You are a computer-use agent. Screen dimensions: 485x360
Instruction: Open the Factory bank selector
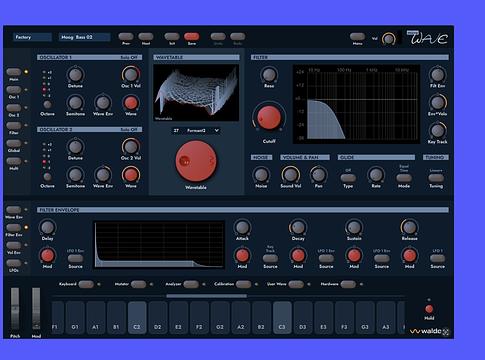click(32, 37)
